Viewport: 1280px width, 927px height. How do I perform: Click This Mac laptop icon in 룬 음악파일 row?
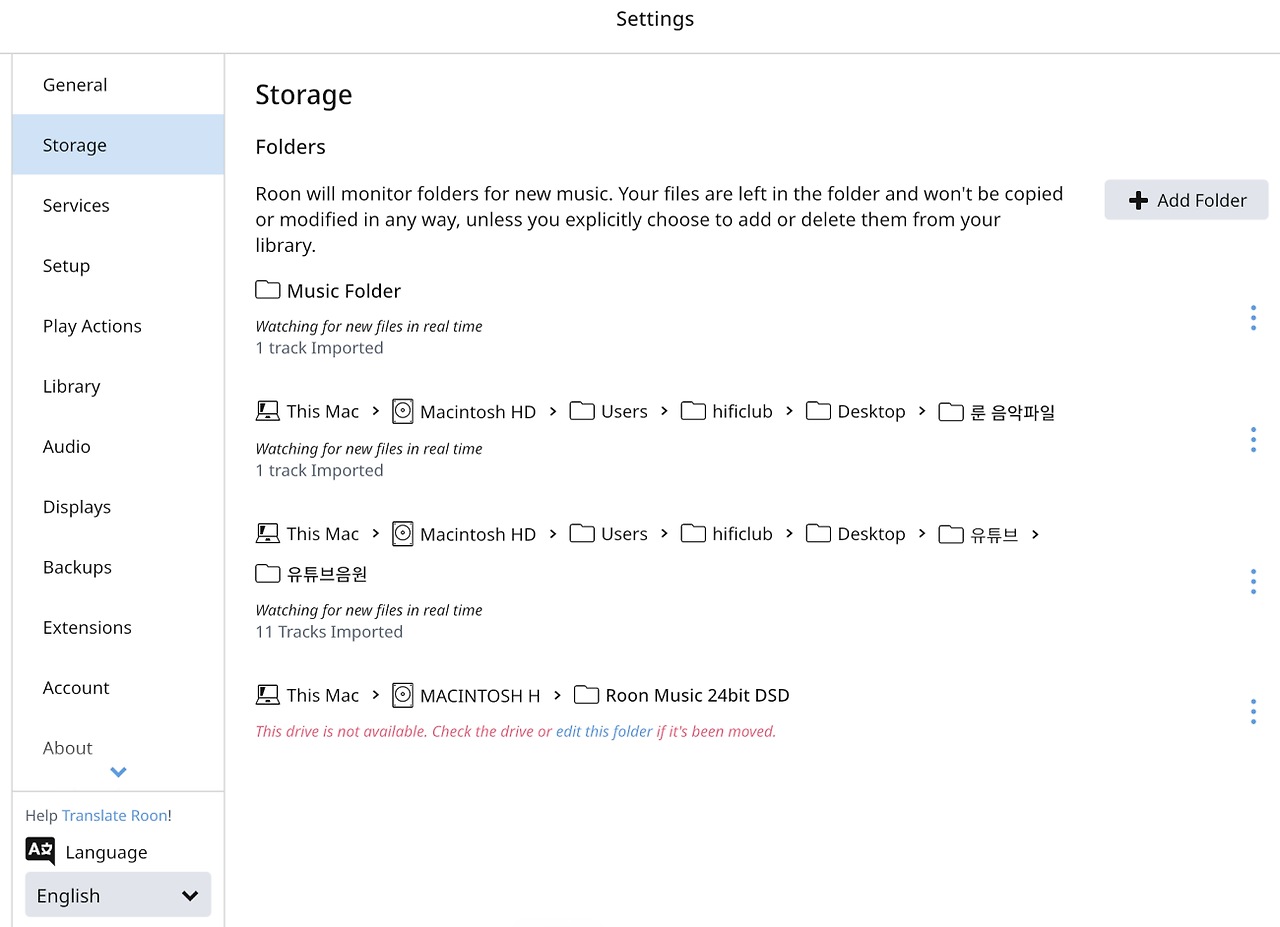267,411
